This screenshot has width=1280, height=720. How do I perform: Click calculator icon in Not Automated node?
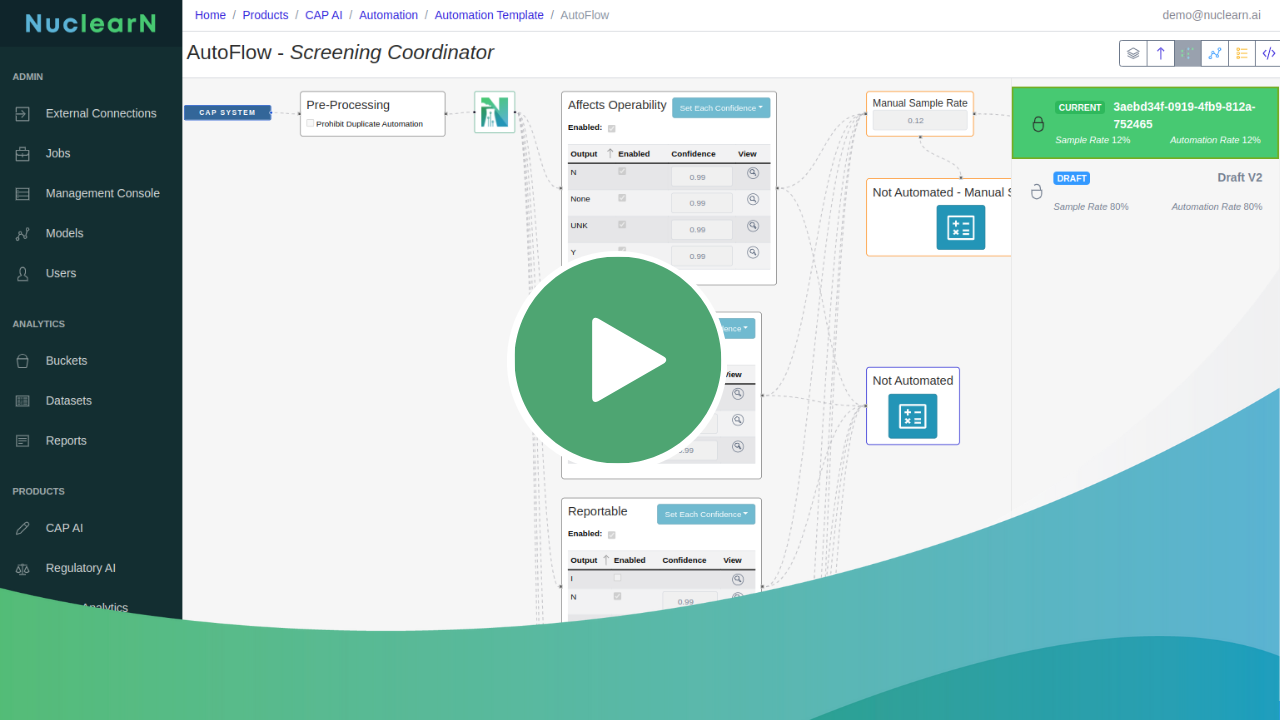(x=913, y=417)
